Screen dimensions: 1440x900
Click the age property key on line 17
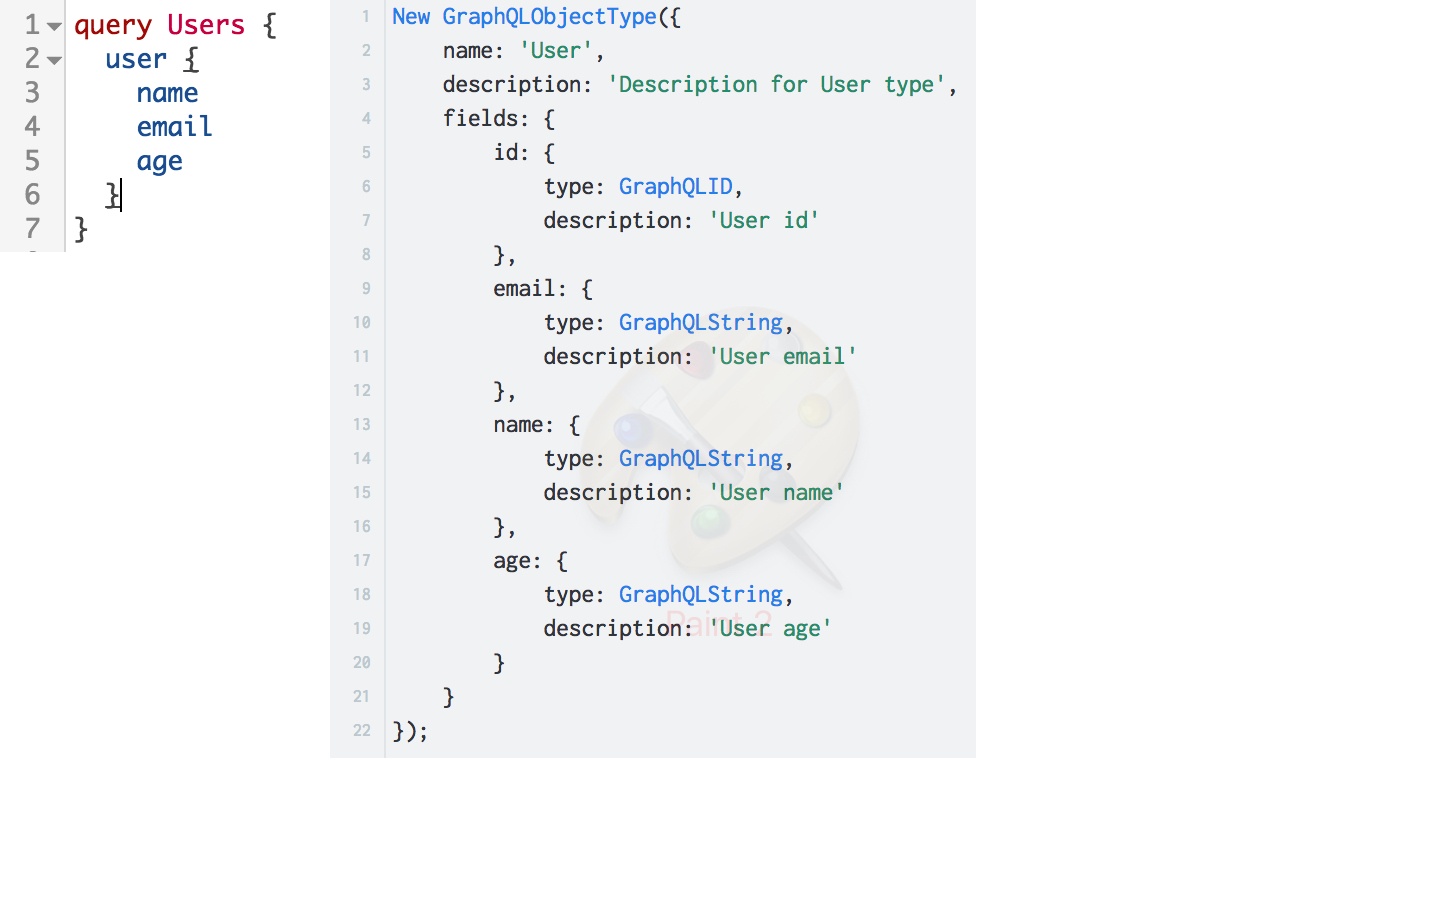click(x=511, y=560)
